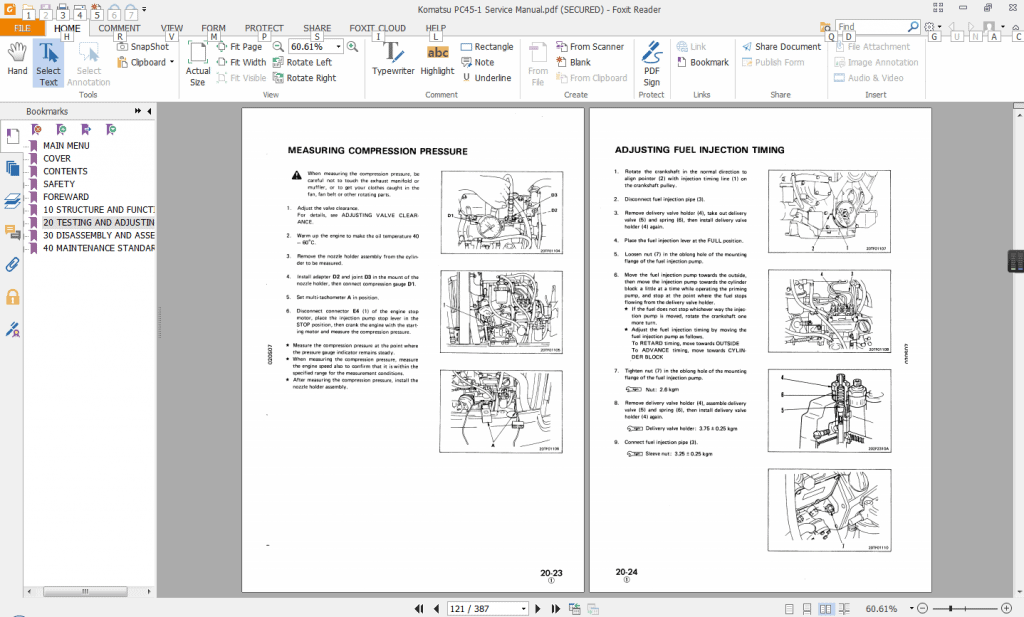Select the Hand tool
This screenshot has height=617, width=1024.
(17, 60)
